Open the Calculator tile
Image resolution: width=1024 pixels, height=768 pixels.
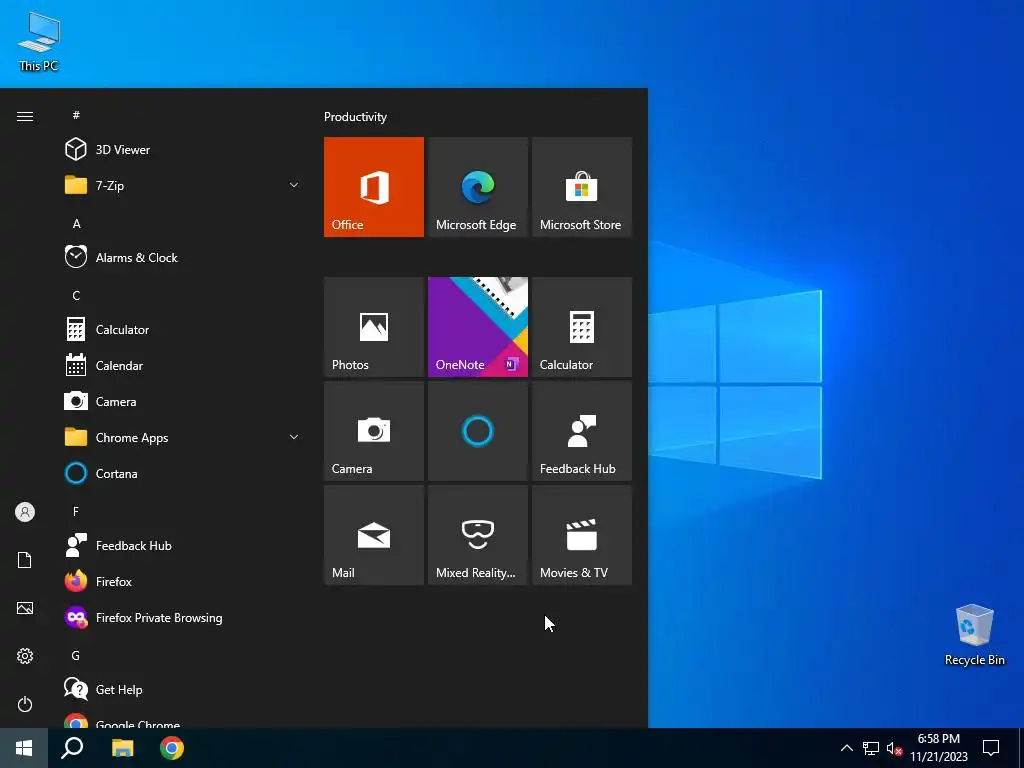(x=582, y=327)
